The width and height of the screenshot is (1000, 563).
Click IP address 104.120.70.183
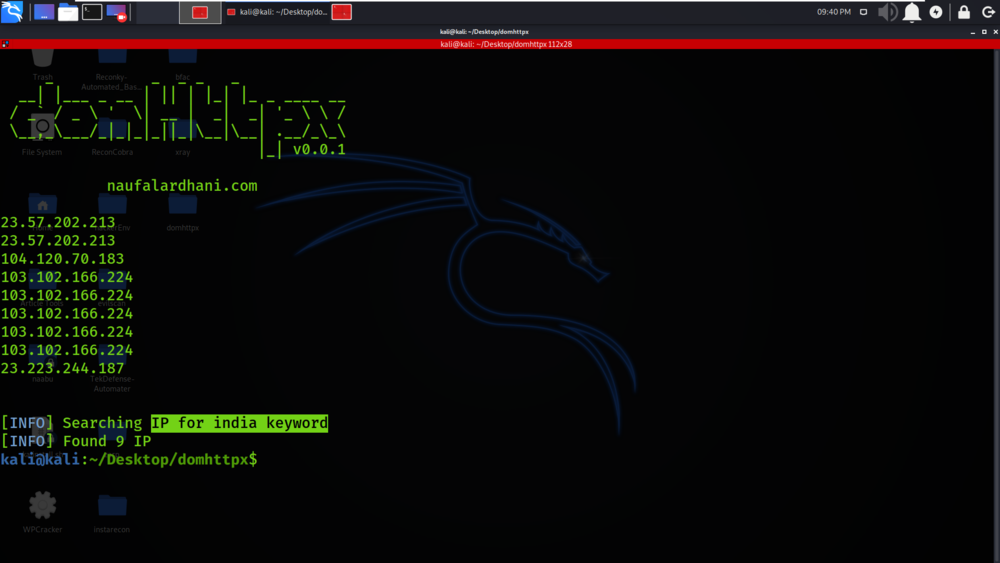tap(62, 259)
